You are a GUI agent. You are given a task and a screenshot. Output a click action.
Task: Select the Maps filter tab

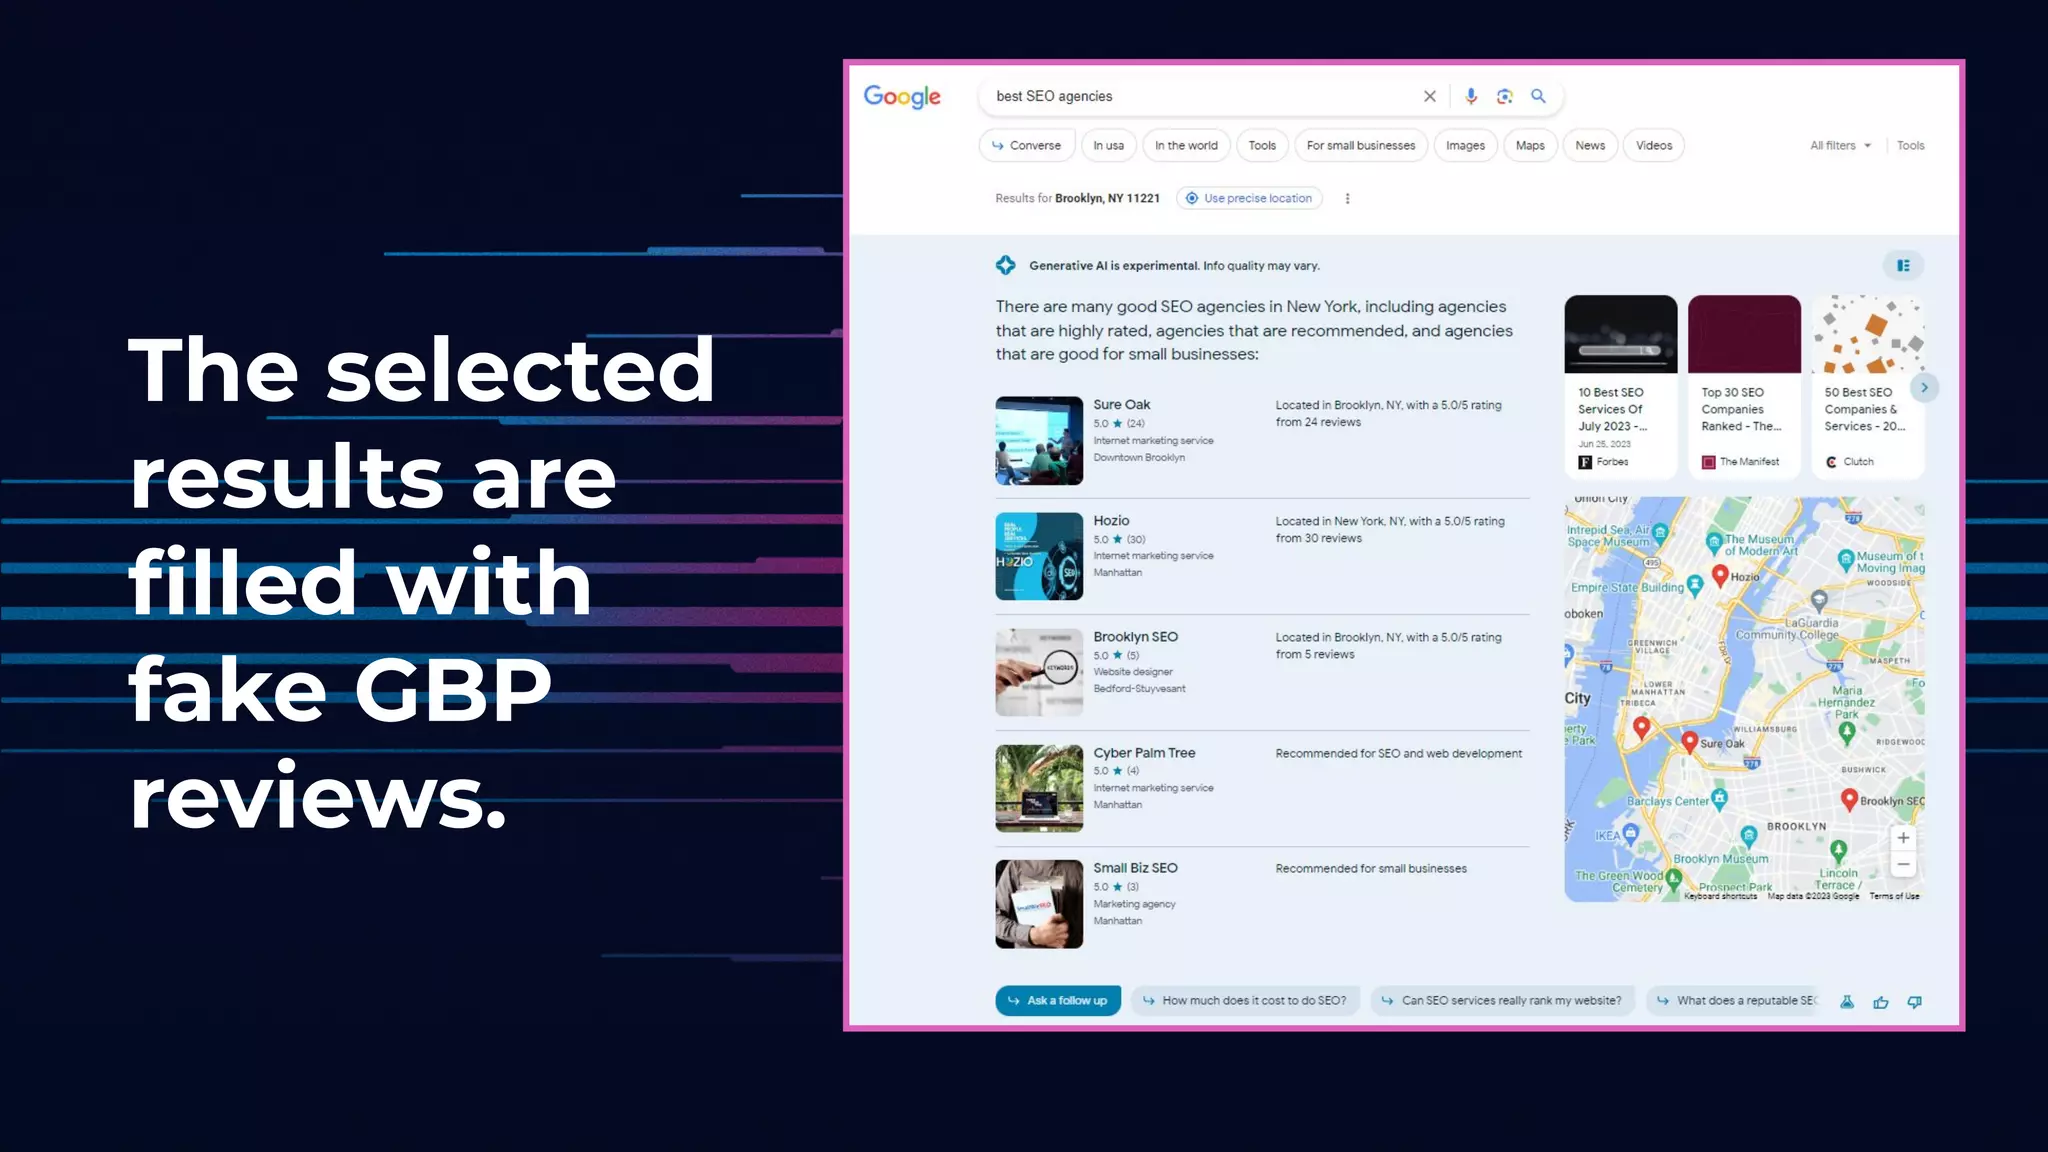point(1529,145)
